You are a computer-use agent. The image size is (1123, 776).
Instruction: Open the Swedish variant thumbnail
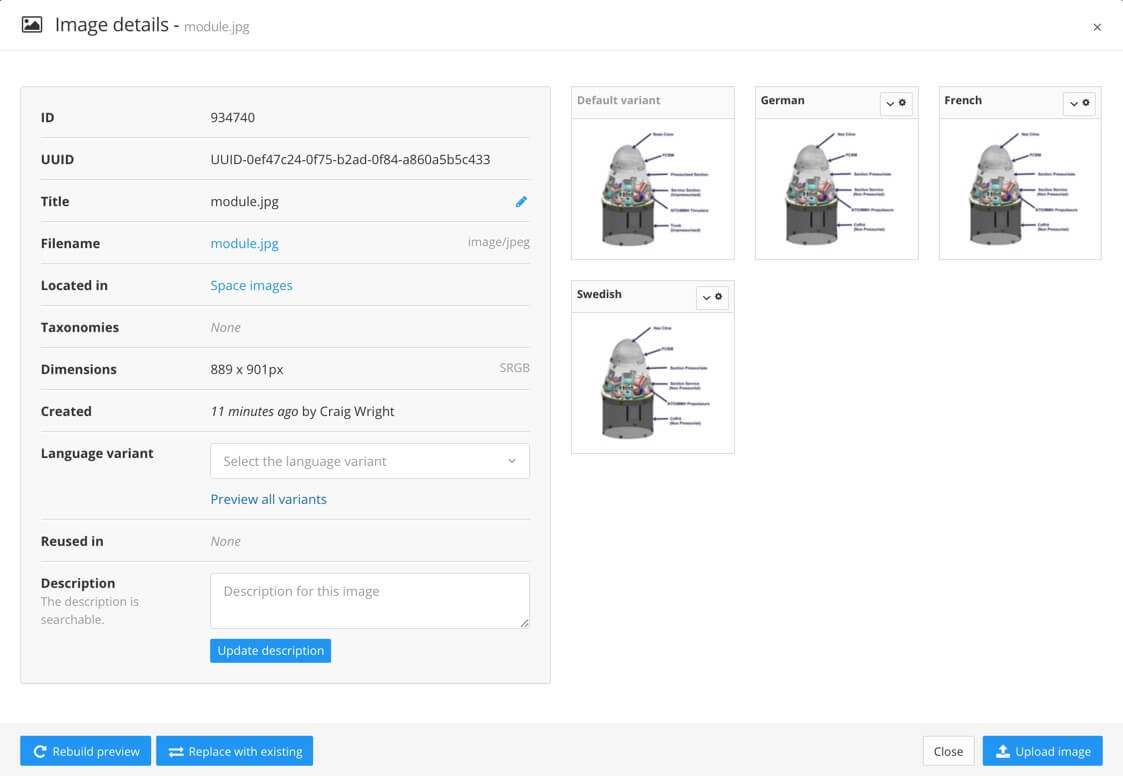click(652, 382)
